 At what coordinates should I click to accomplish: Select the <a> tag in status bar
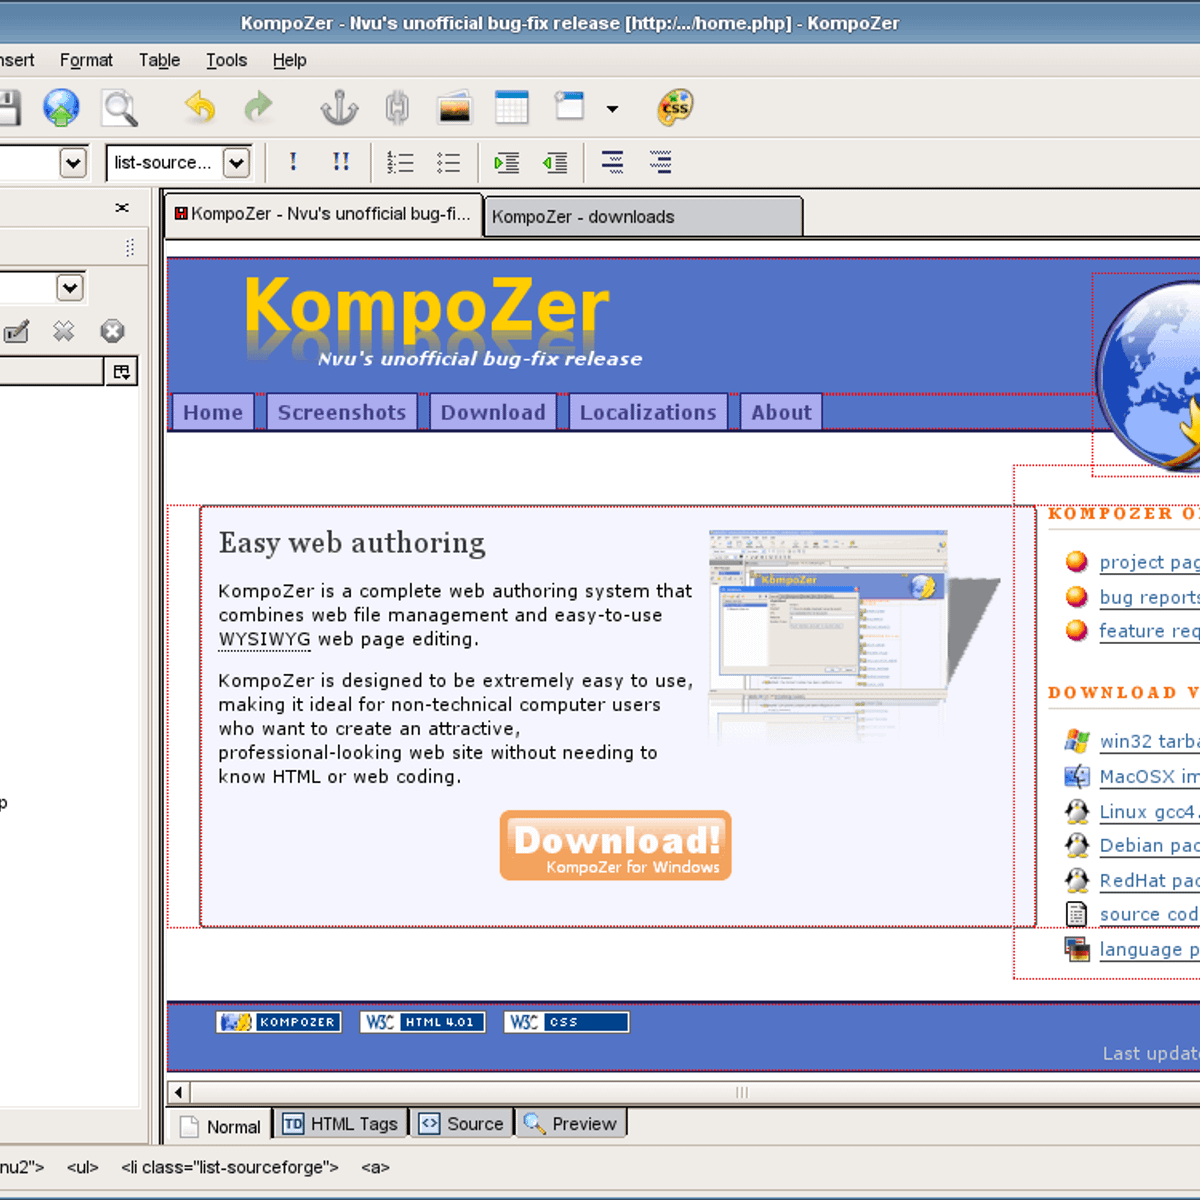[x=375, y=1167]
